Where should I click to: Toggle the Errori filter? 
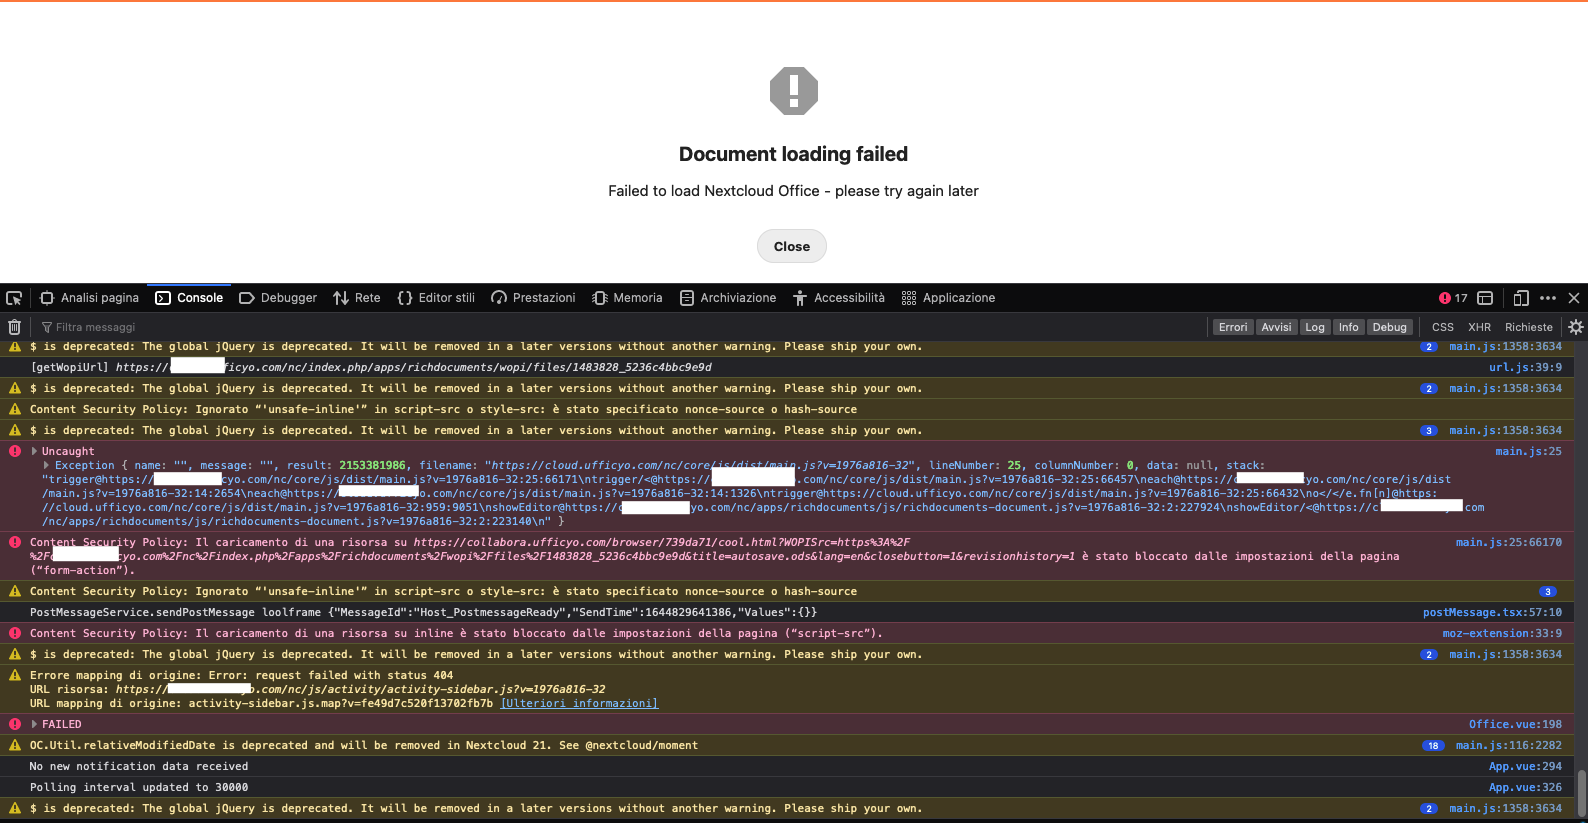[x=1233, y=327]
